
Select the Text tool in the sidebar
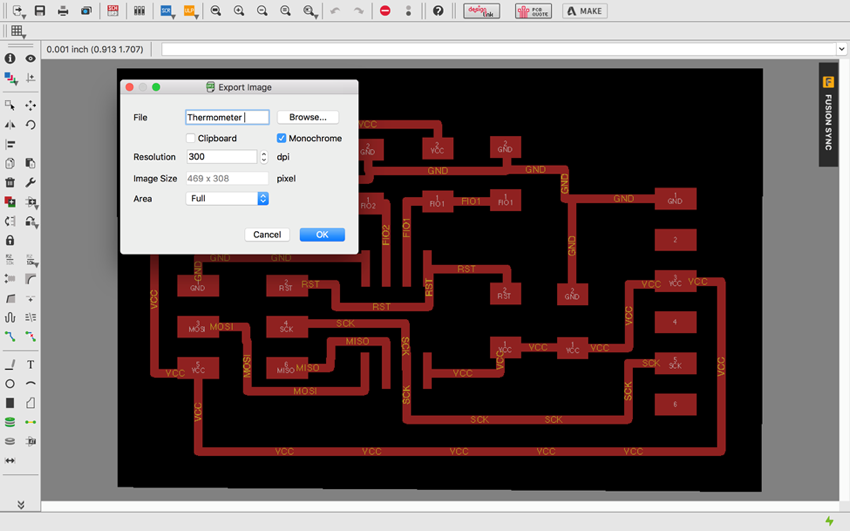click(31, 365)
